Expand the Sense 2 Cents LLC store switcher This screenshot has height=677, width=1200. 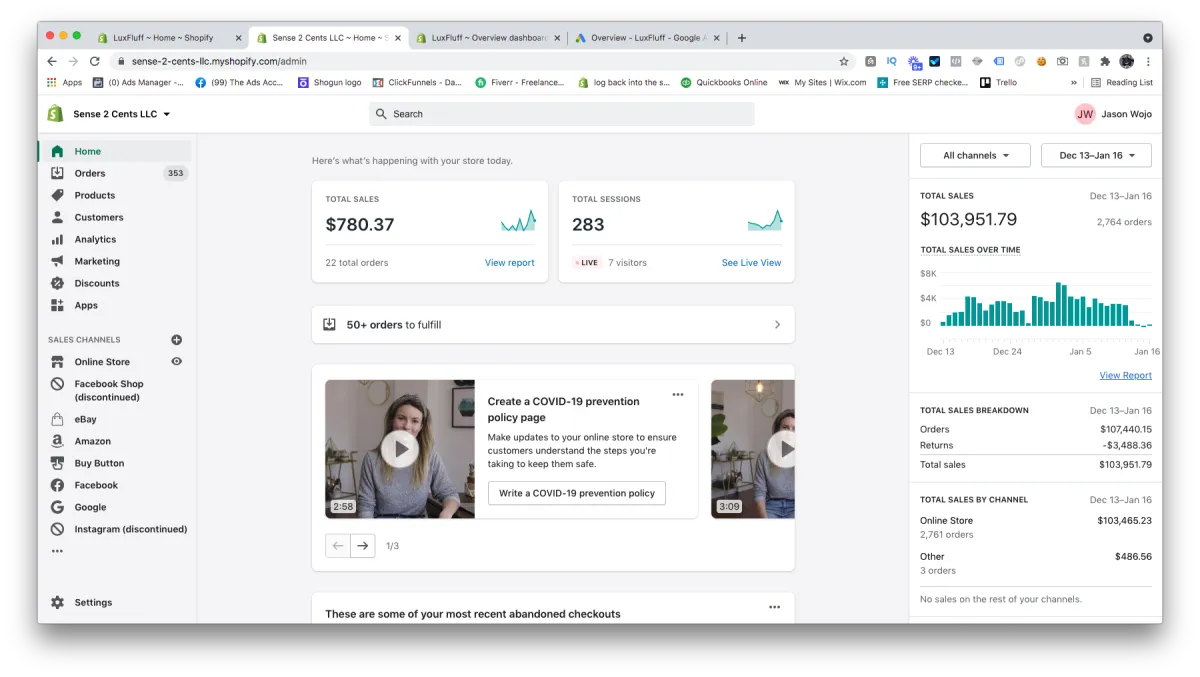click(x=121, y=114)
